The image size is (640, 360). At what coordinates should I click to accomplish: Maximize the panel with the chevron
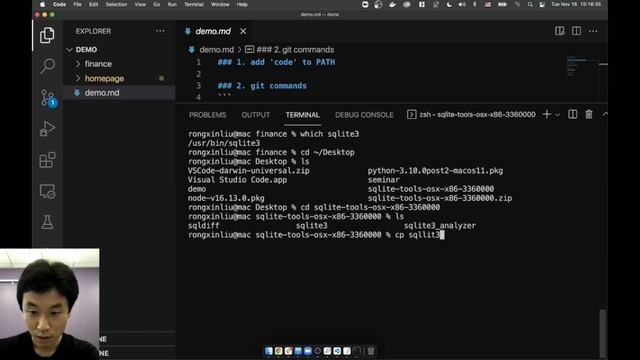pos(604,115)
